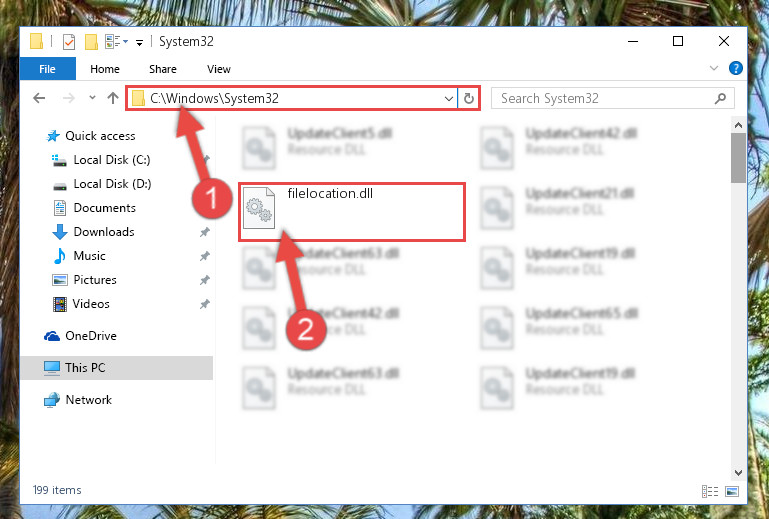The width and height of the screenshot is (769, 519).
Task: Click the vertical scrollbar down arrow
Action: tap(738, 472)
